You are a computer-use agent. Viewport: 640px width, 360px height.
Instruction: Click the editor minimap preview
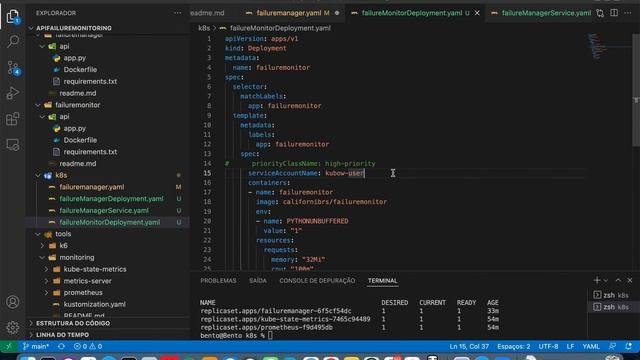tap(598, 46)
